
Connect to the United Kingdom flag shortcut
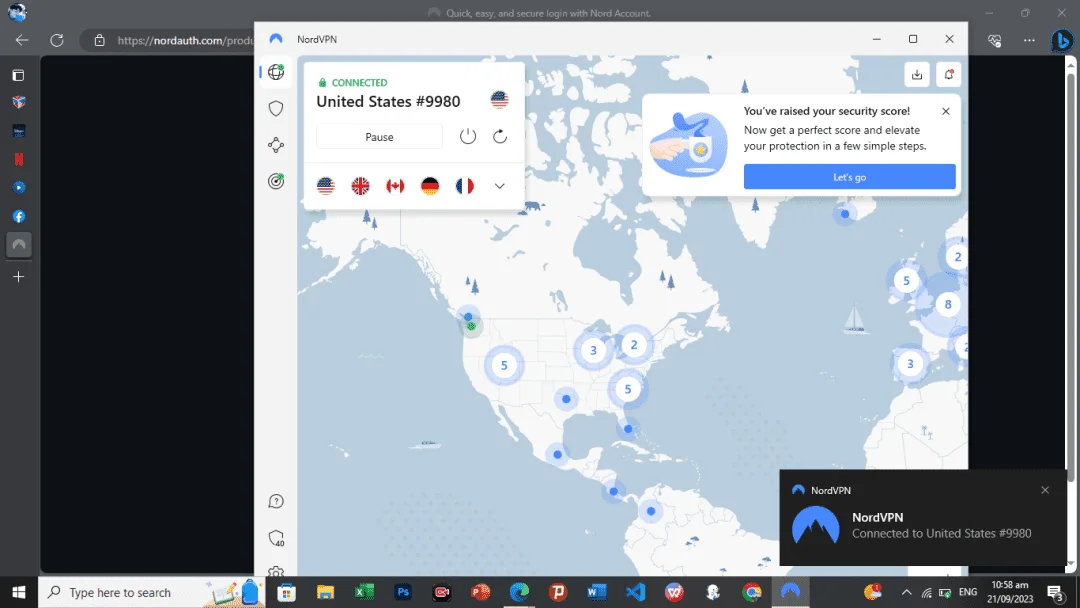[x=360, y=186]
